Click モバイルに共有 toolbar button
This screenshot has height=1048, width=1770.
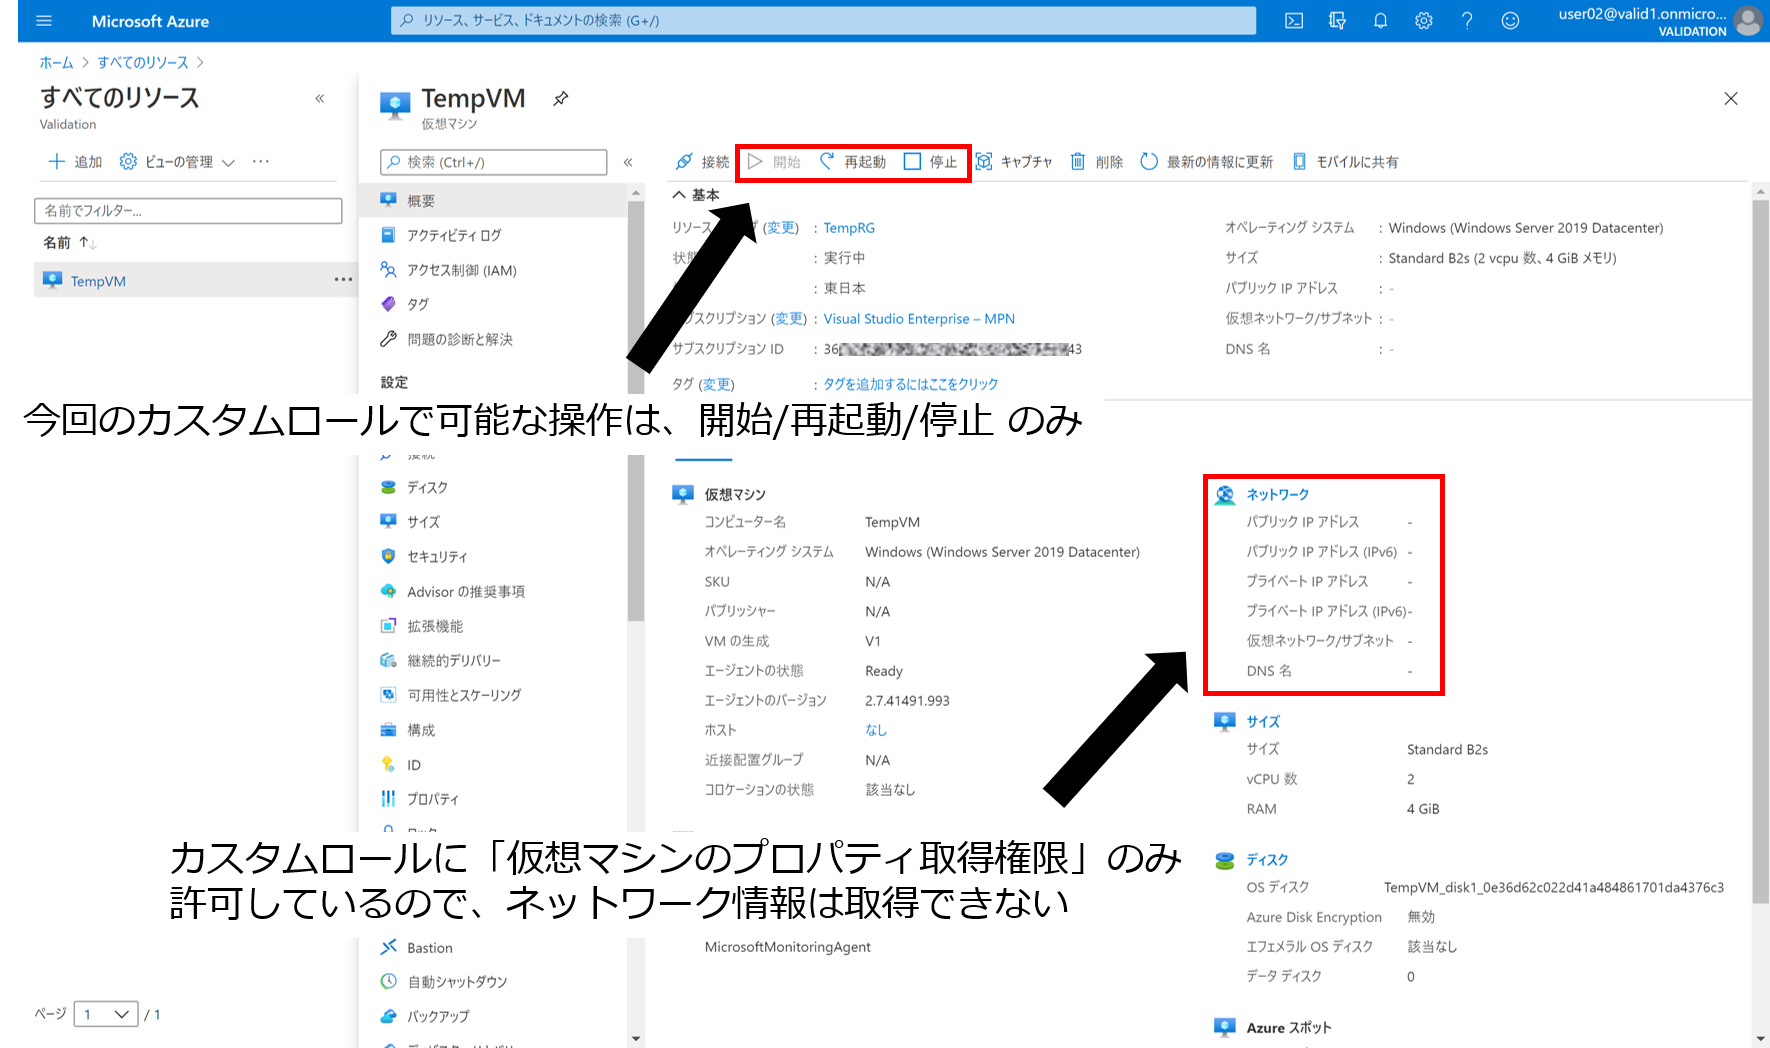1346,162
